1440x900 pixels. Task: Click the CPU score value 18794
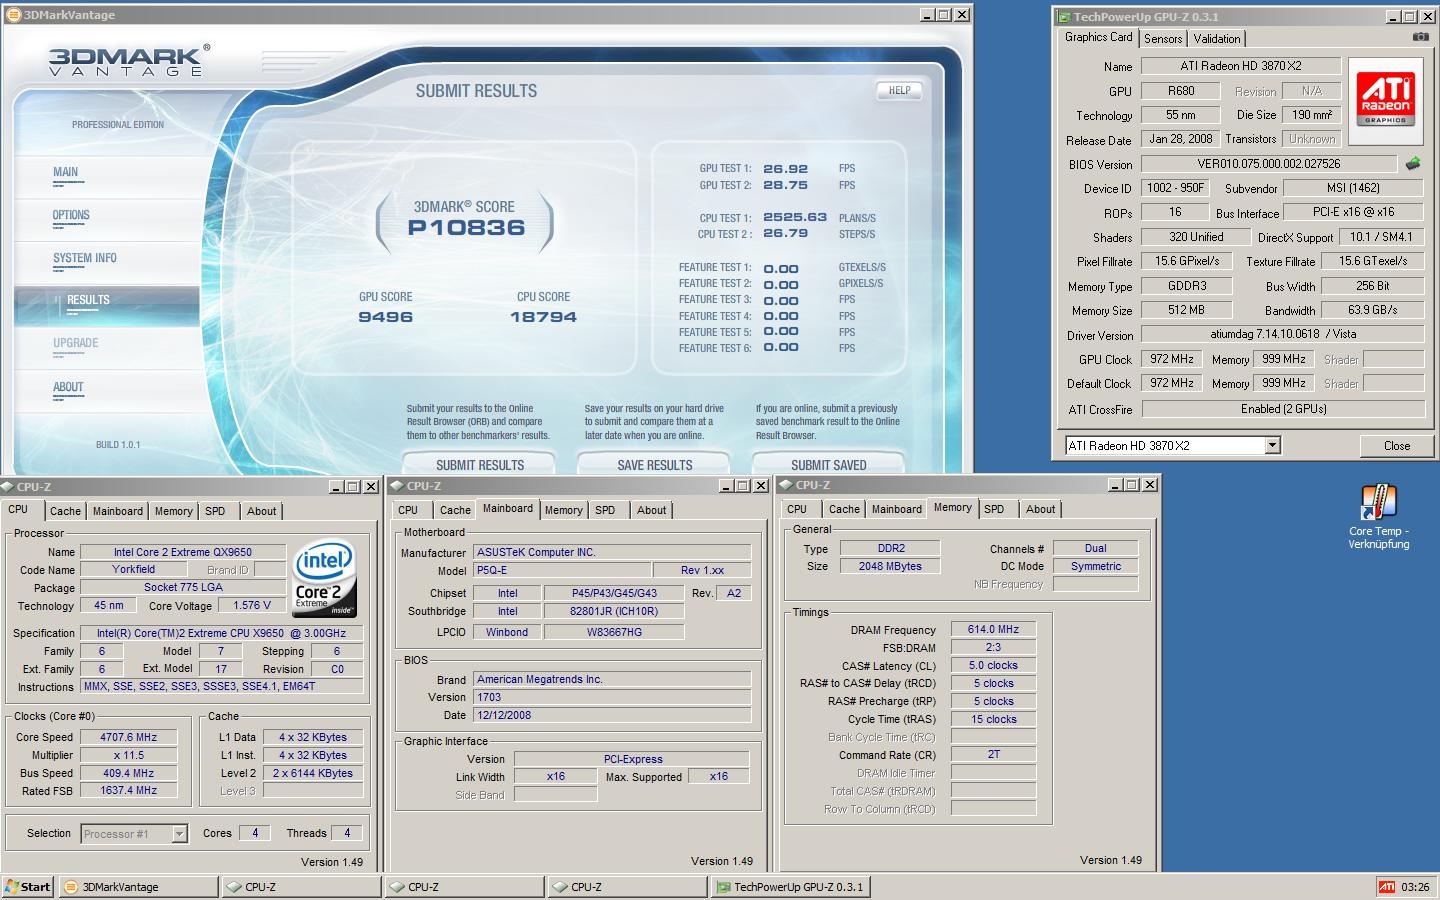click(543, 317)
